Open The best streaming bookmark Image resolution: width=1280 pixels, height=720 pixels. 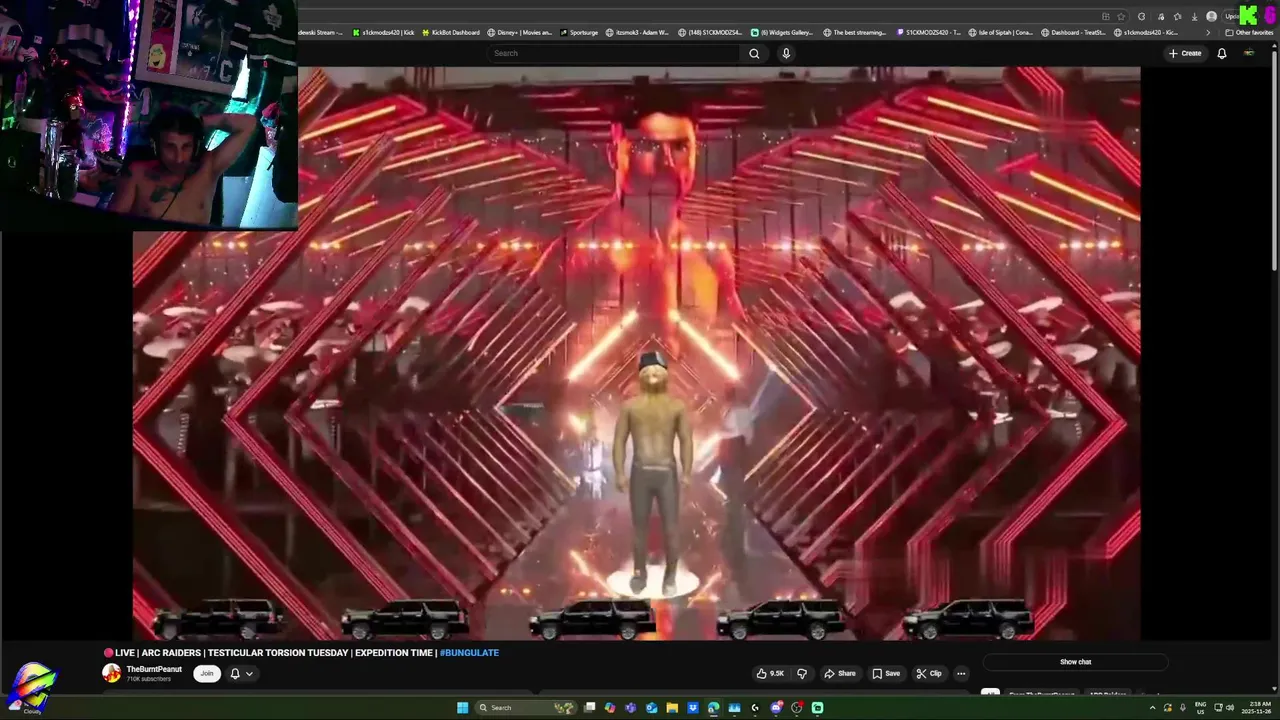854,32
